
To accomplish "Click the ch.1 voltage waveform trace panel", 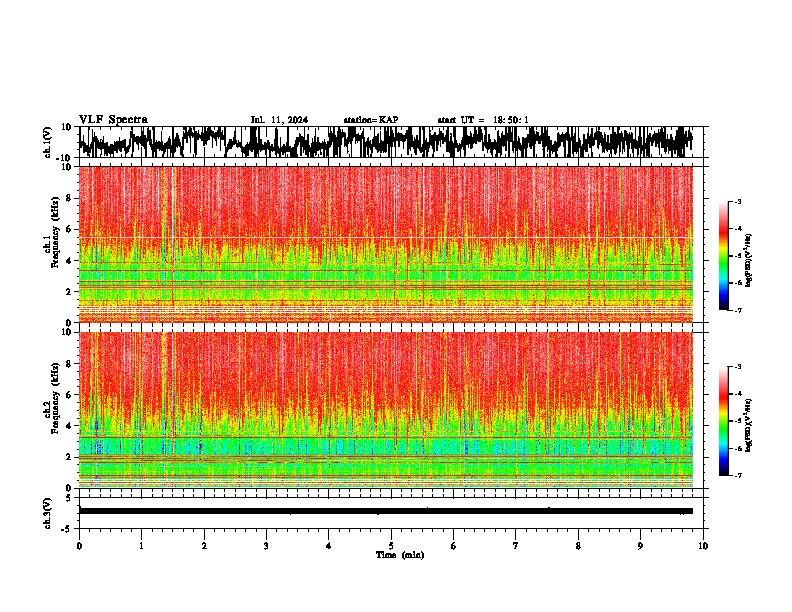I will point(391,142).
